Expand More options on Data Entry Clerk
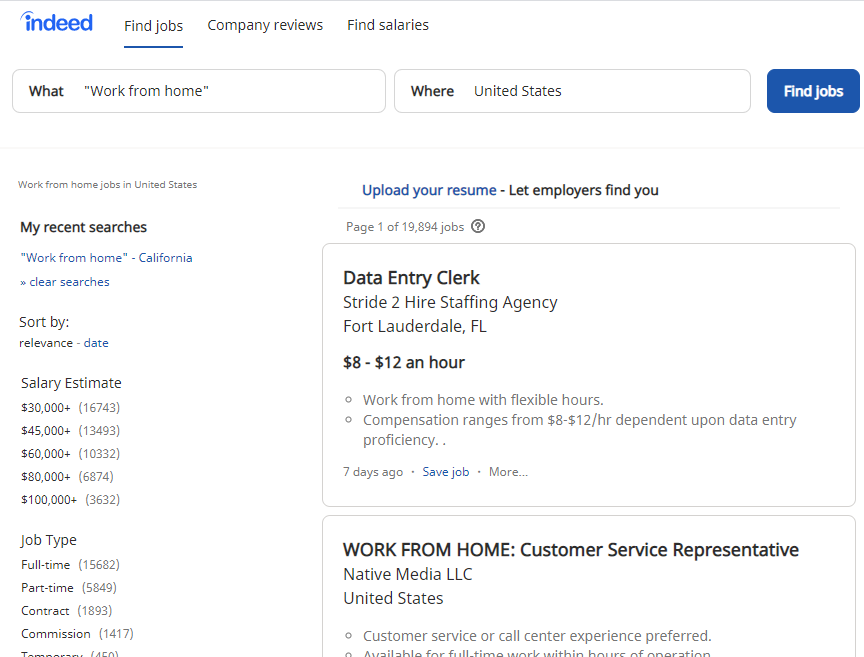The width and height of the screenshot is (864, 657). 508,472
